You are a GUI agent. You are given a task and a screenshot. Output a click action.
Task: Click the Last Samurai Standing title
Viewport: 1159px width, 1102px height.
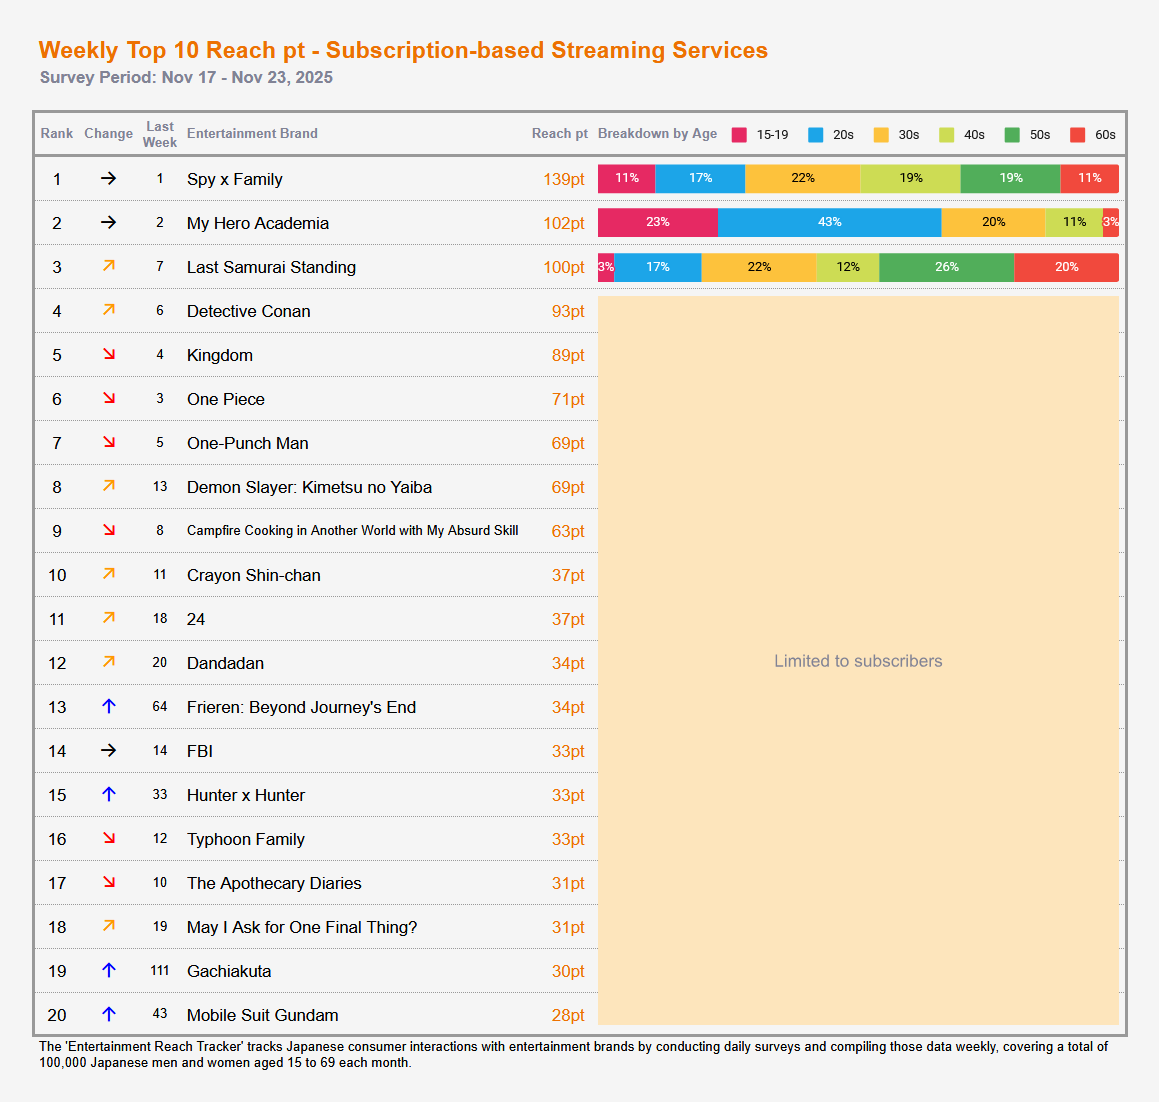271,267
